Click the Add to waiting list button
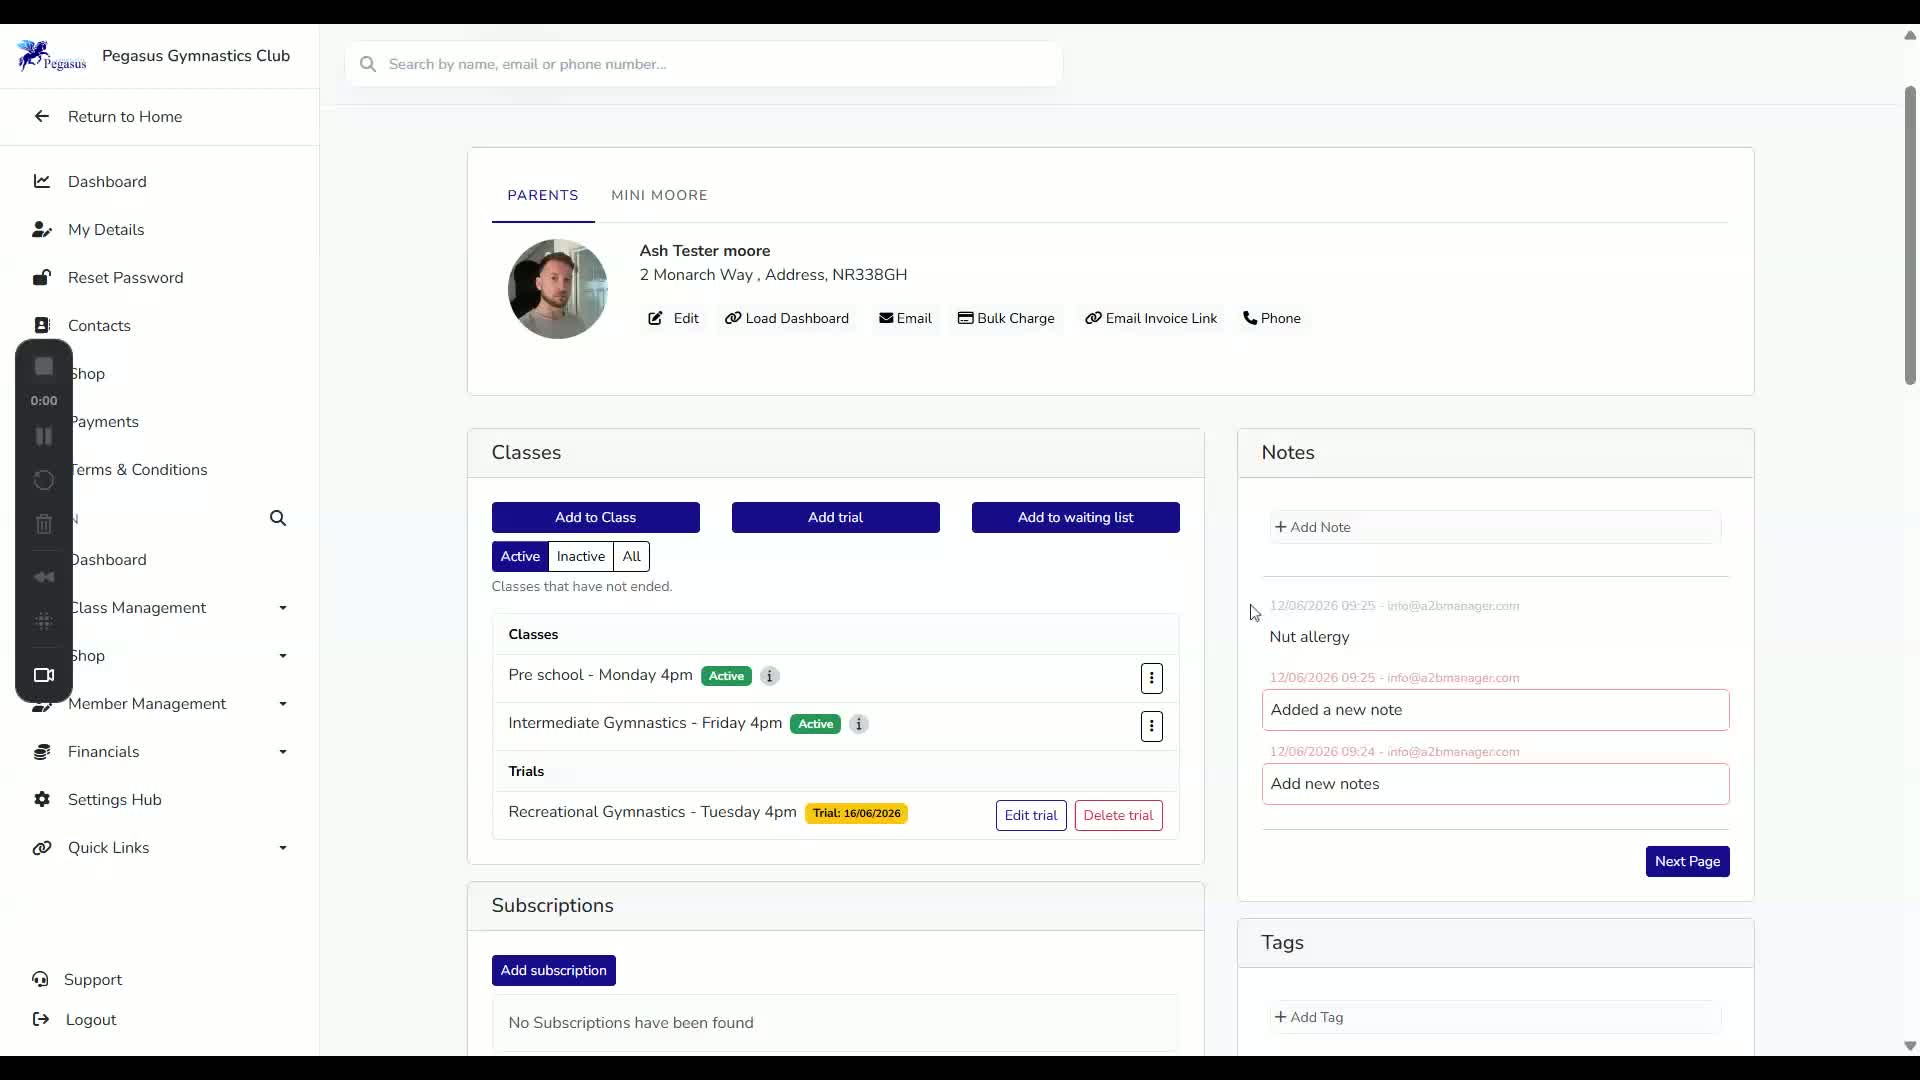 [1076, 517]
